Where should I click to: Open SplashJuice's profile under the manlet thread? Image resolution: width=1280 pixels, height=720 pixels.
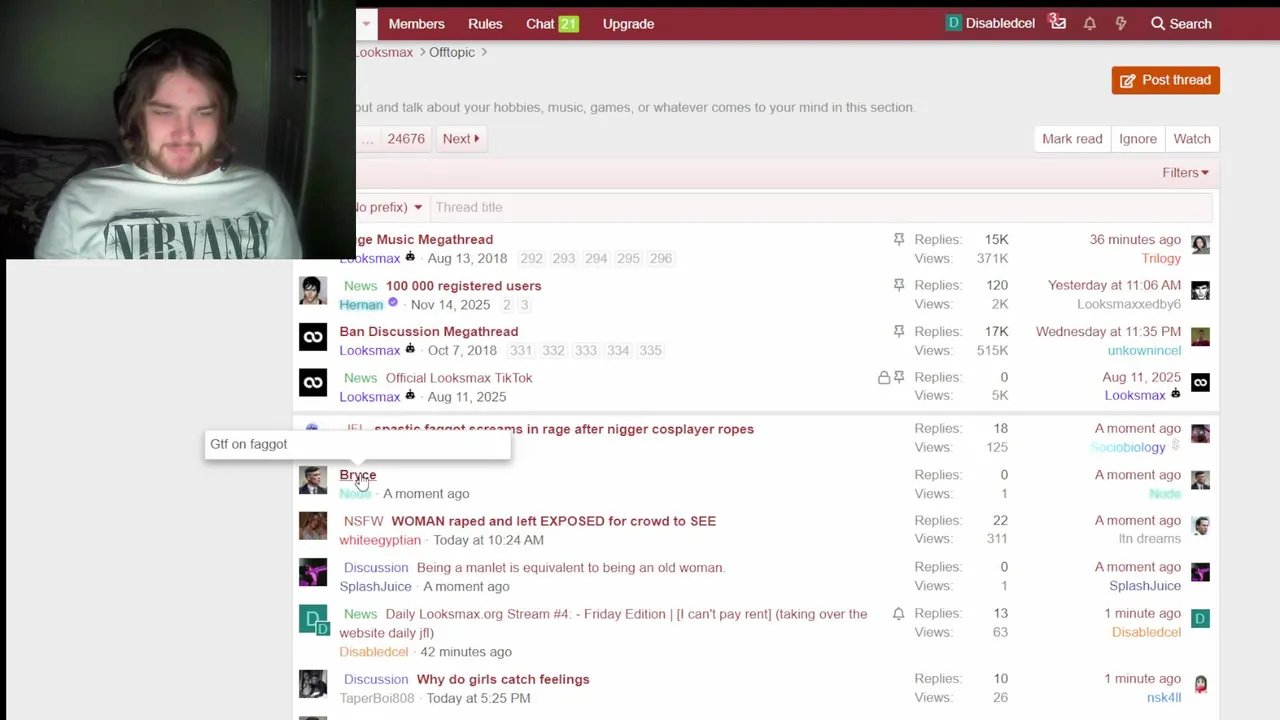tap(375, 586)
